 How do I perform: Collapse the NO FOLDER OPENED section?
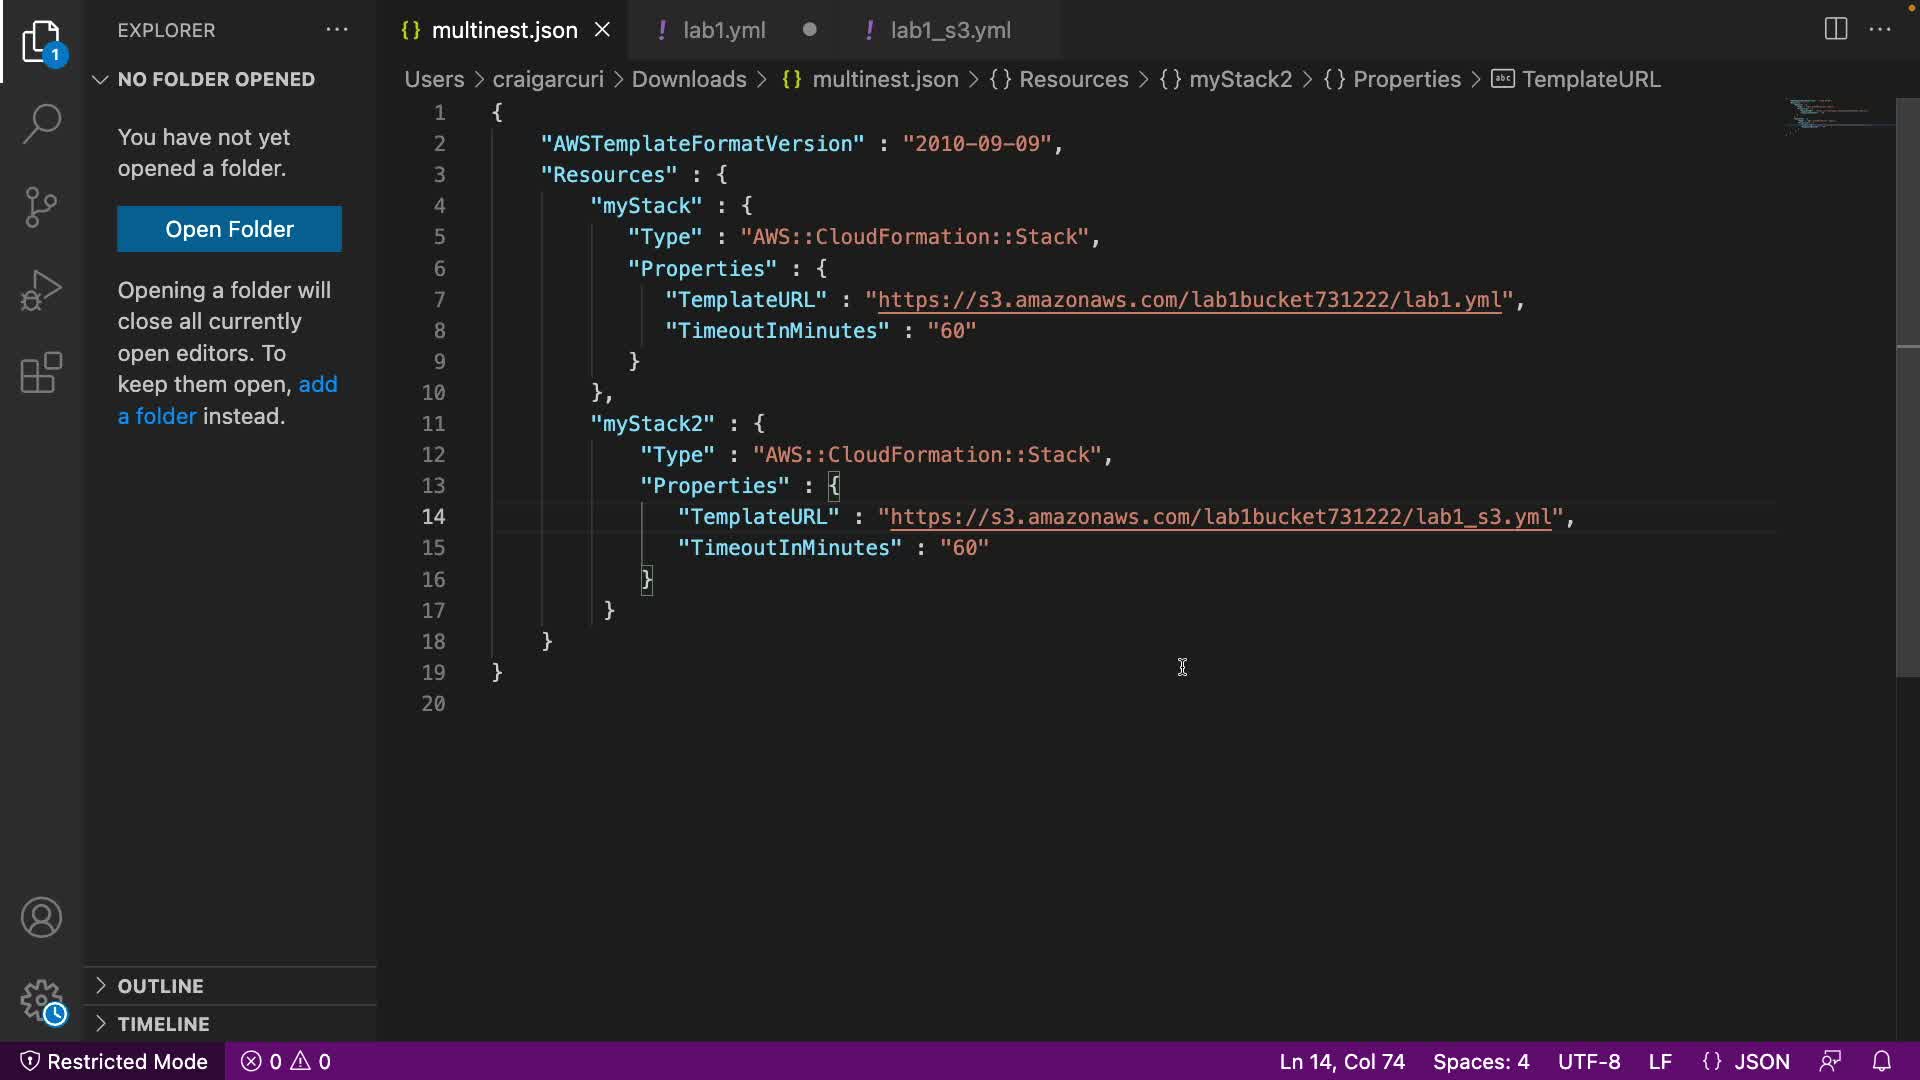(215, 79)
